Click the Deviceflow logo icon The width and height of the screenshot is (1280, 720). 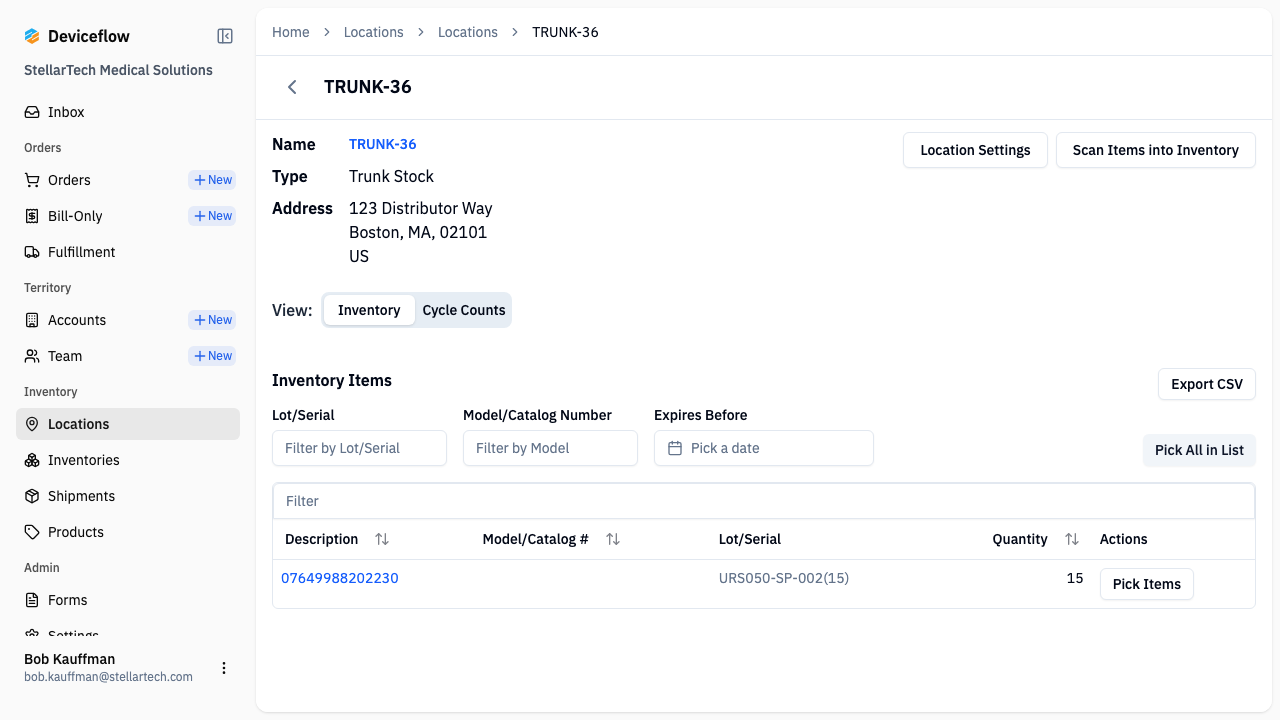32,36
